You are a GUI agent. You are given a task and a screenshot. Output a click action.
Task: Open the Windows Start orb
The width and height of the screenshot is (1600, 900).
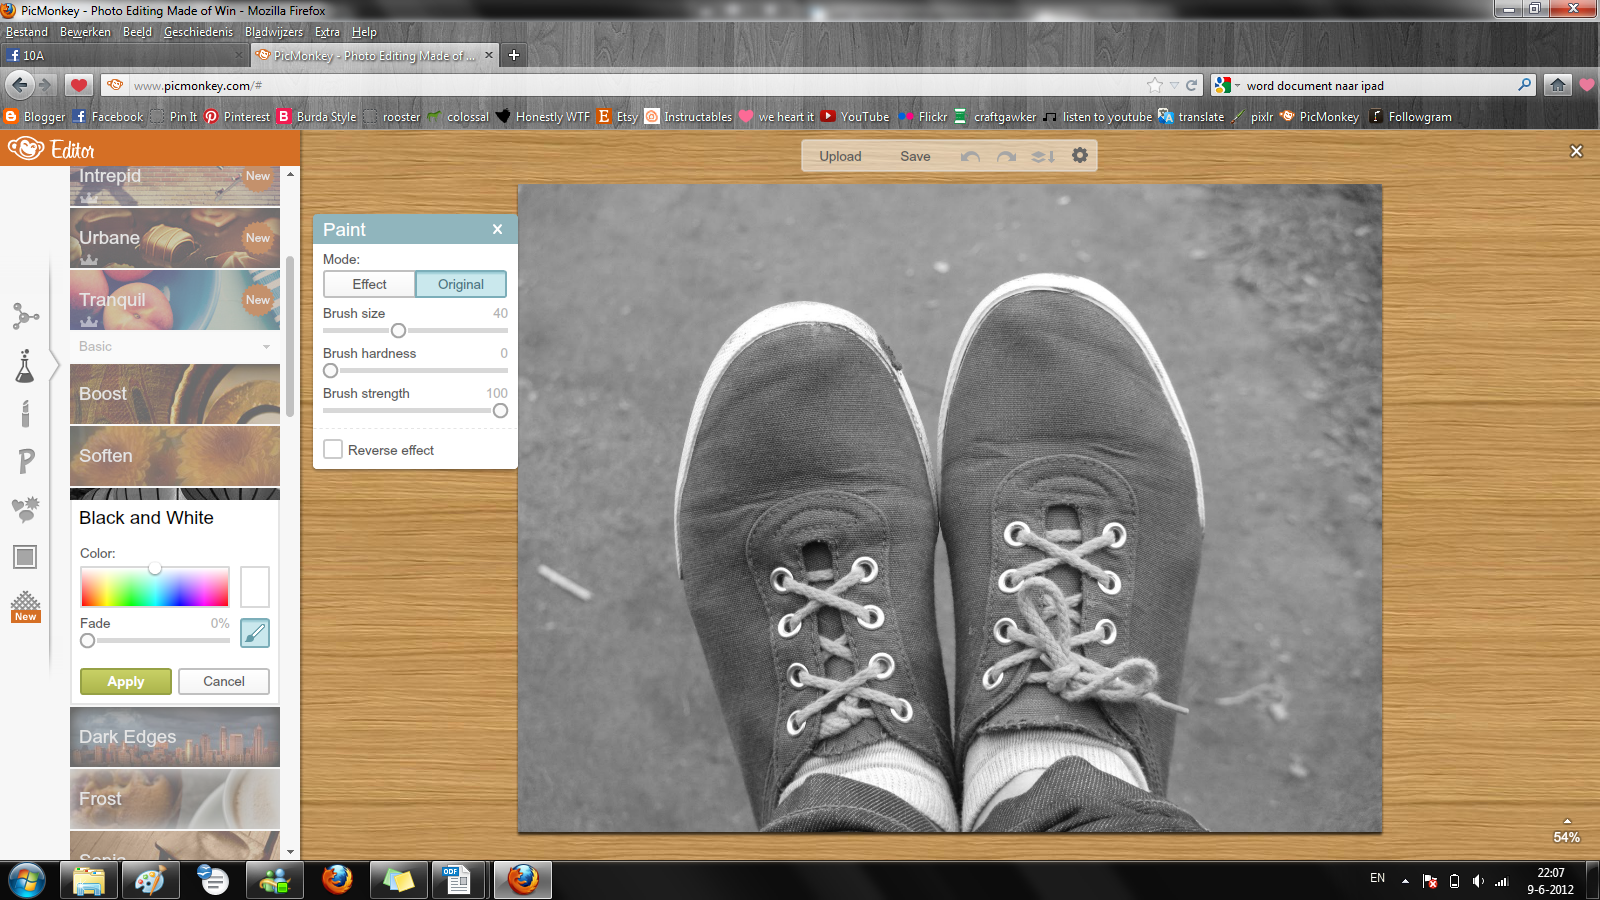pyautogui.click(x=26, y=881)
